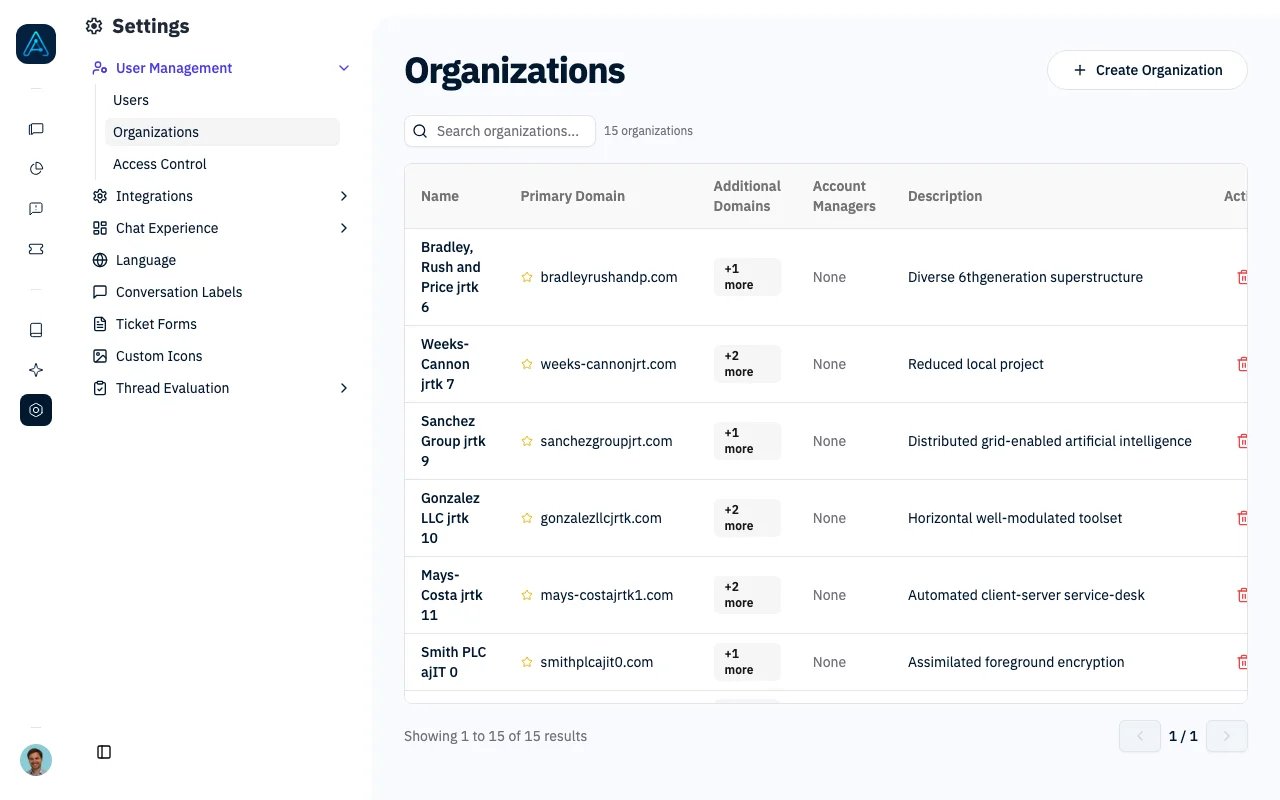
Task: Open the analytics pie chart icon
Action: point(36,169)
